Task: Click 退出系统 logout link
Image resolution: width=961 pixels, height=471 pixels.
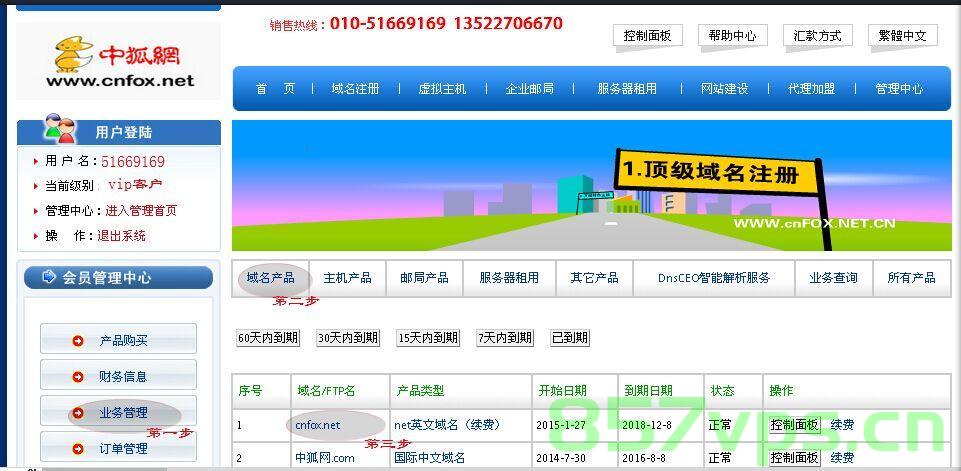Action: (121, 236)
